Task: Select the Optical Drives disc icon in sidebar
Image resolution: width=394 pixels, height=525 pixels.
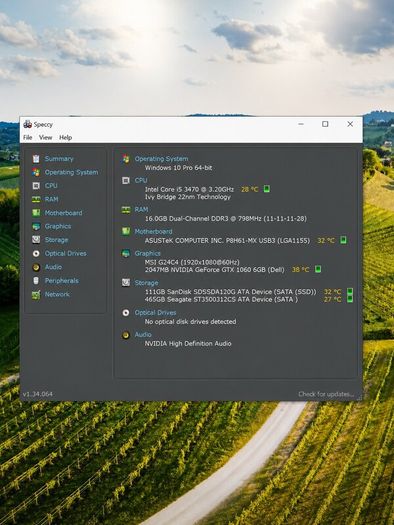Action: 36,253
